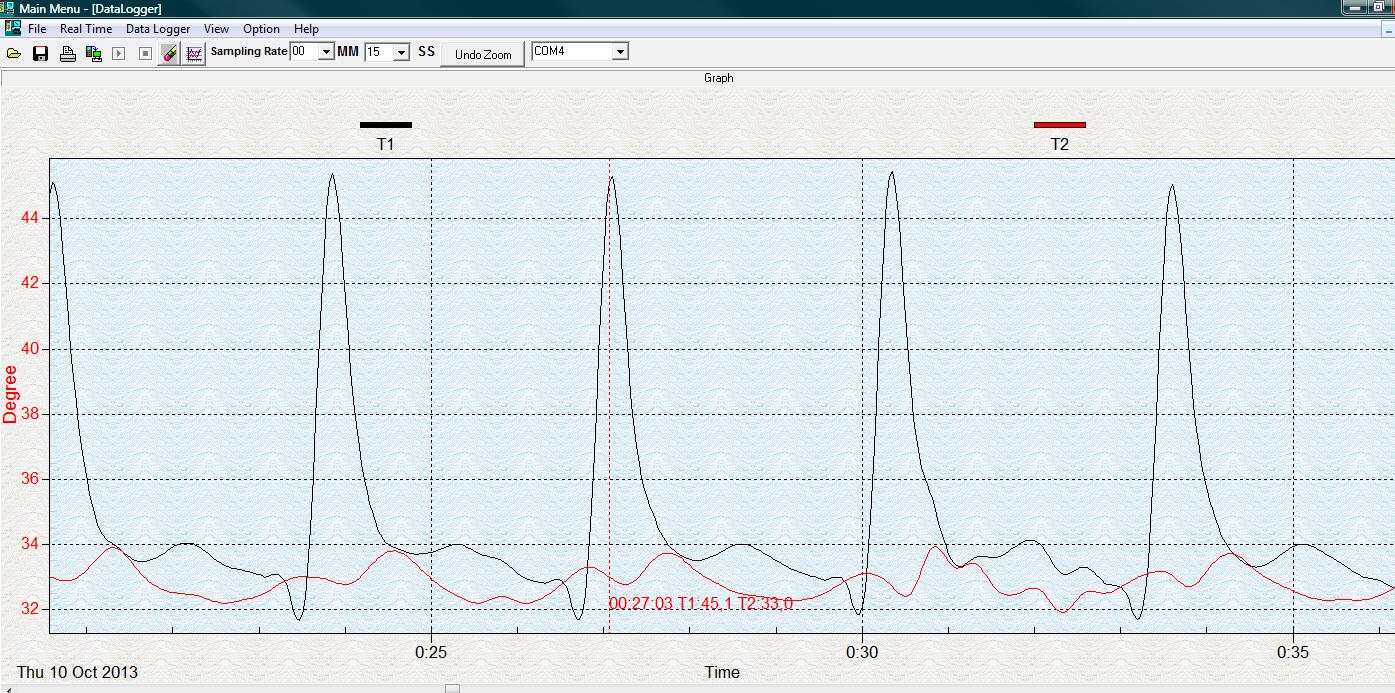The height and width of the screenshot is (693, 1395).
Task: Click the computer connection icon
Action: [94, 53]
